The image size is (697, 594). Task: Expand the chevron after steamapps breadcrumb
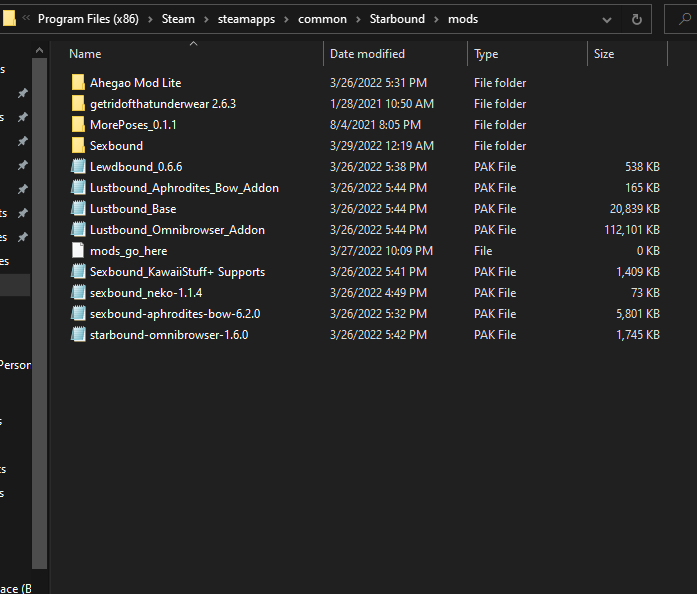286,20
